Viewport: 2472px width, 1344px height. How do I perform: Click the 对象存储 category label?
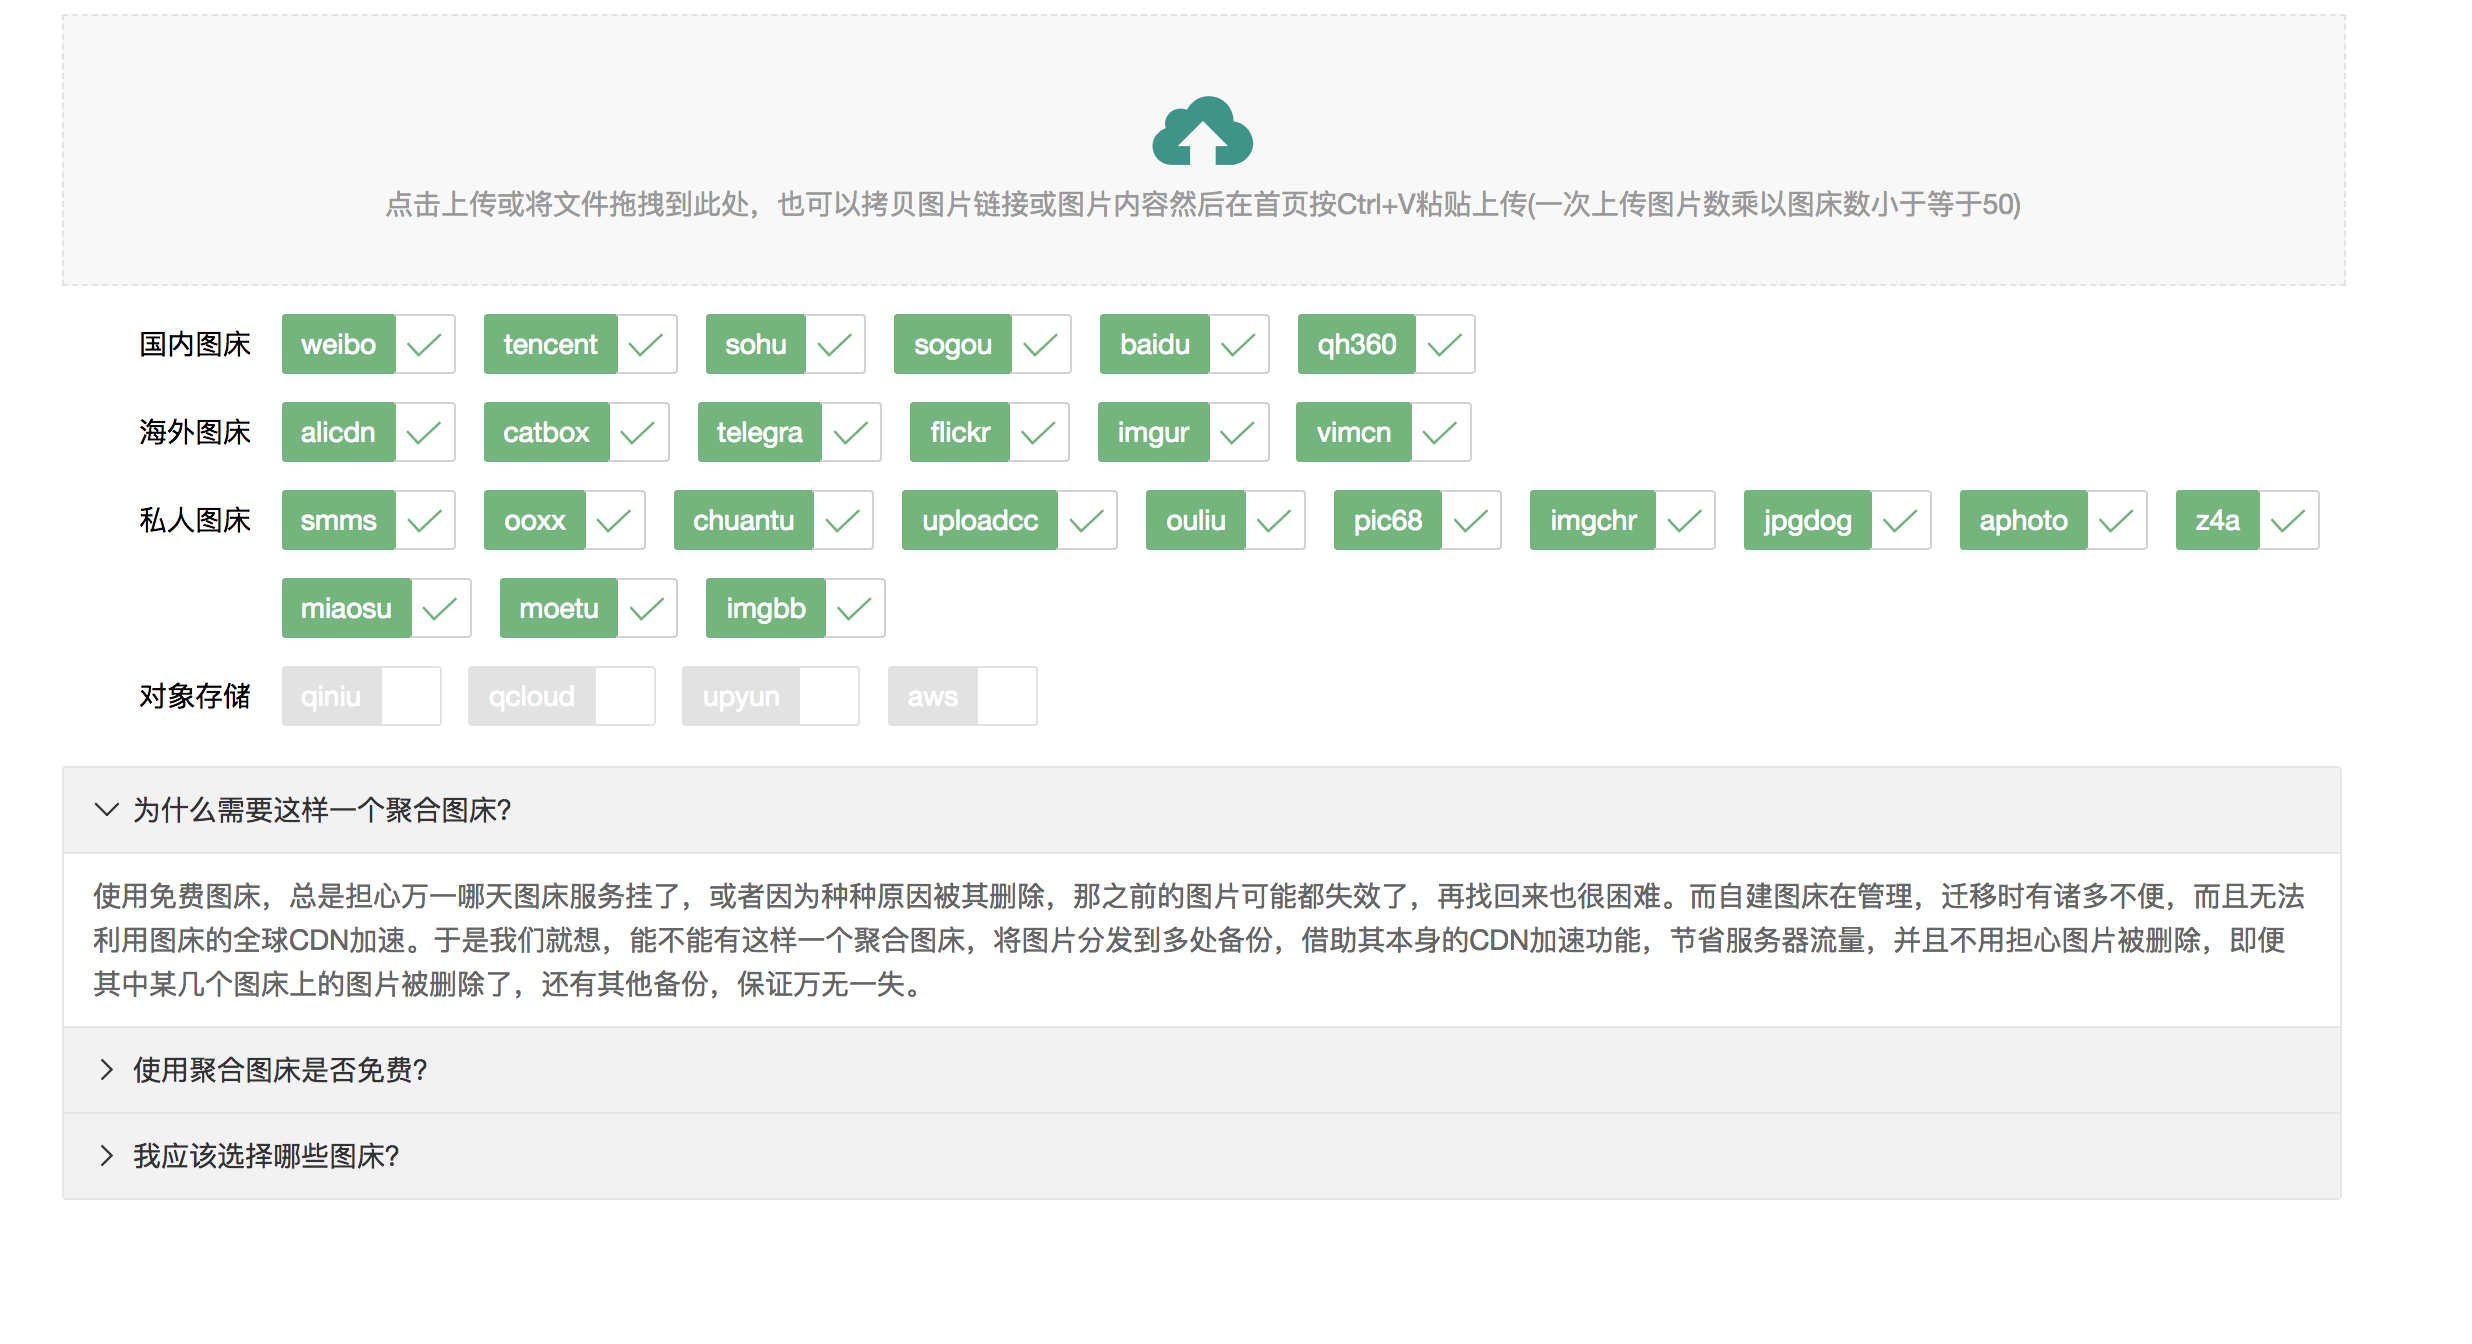coord(194,696)
